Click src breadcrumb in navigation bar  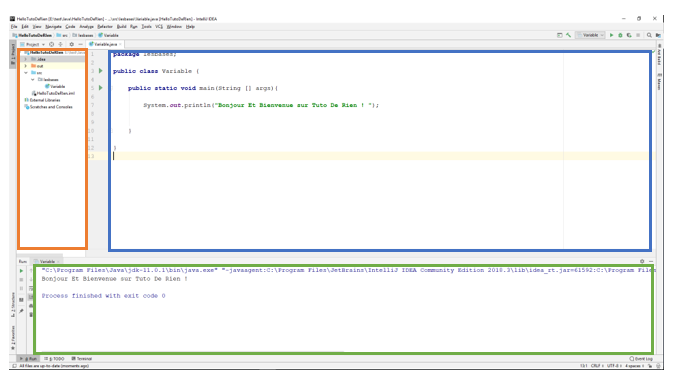[62, 35]
